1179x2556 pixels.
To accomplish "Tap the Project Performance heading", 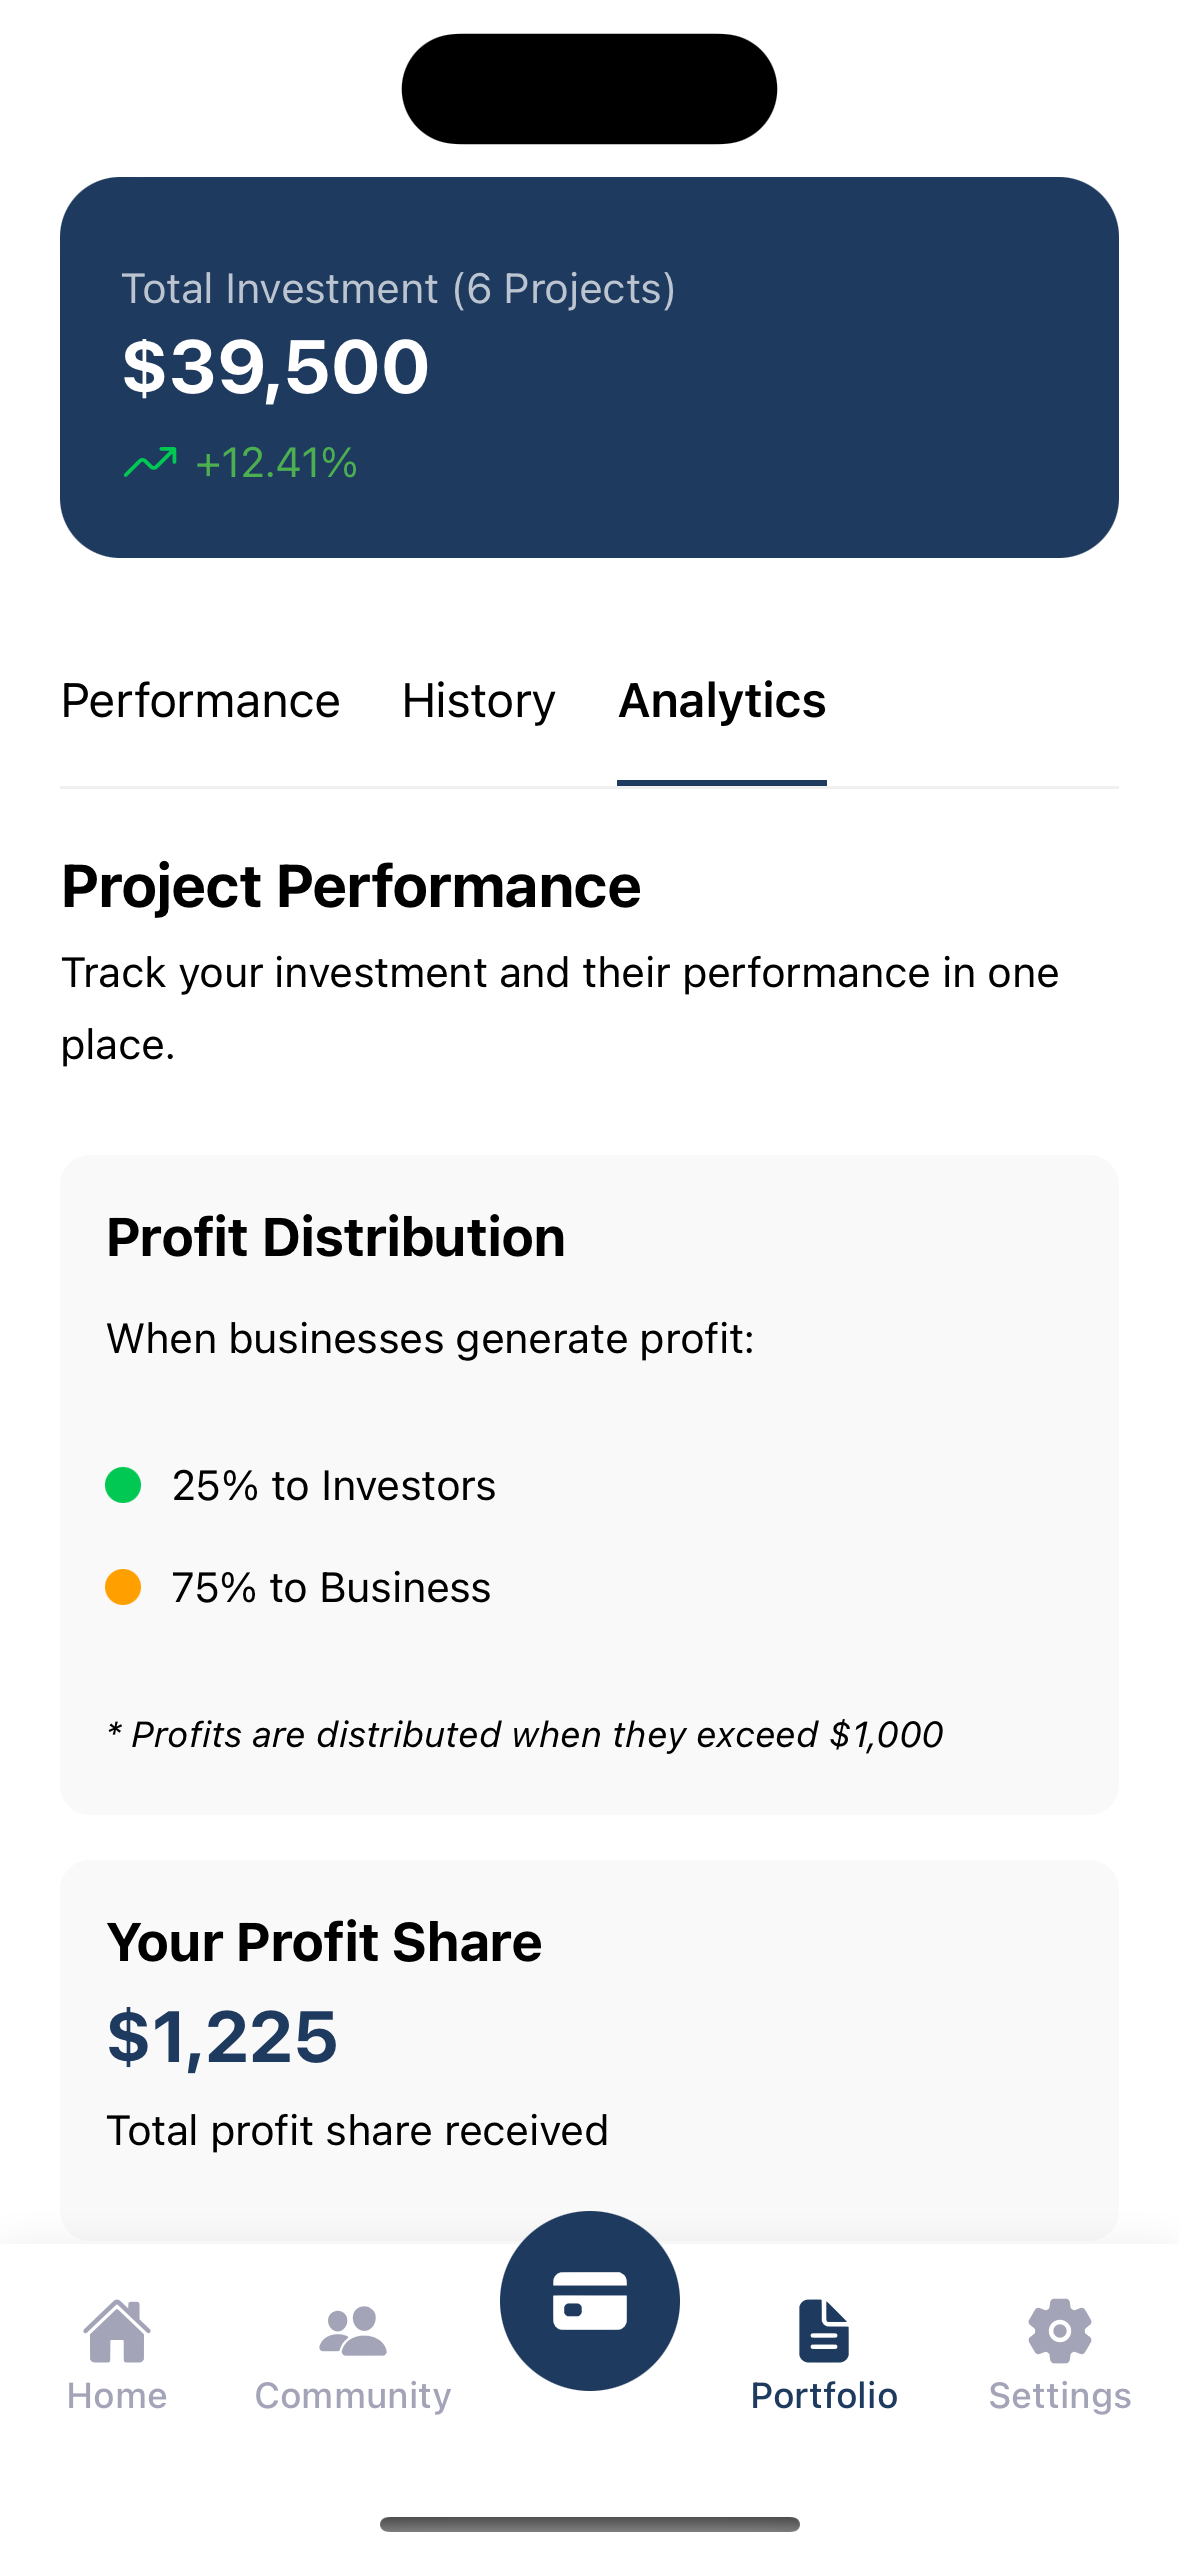I will tap(351, 886).
